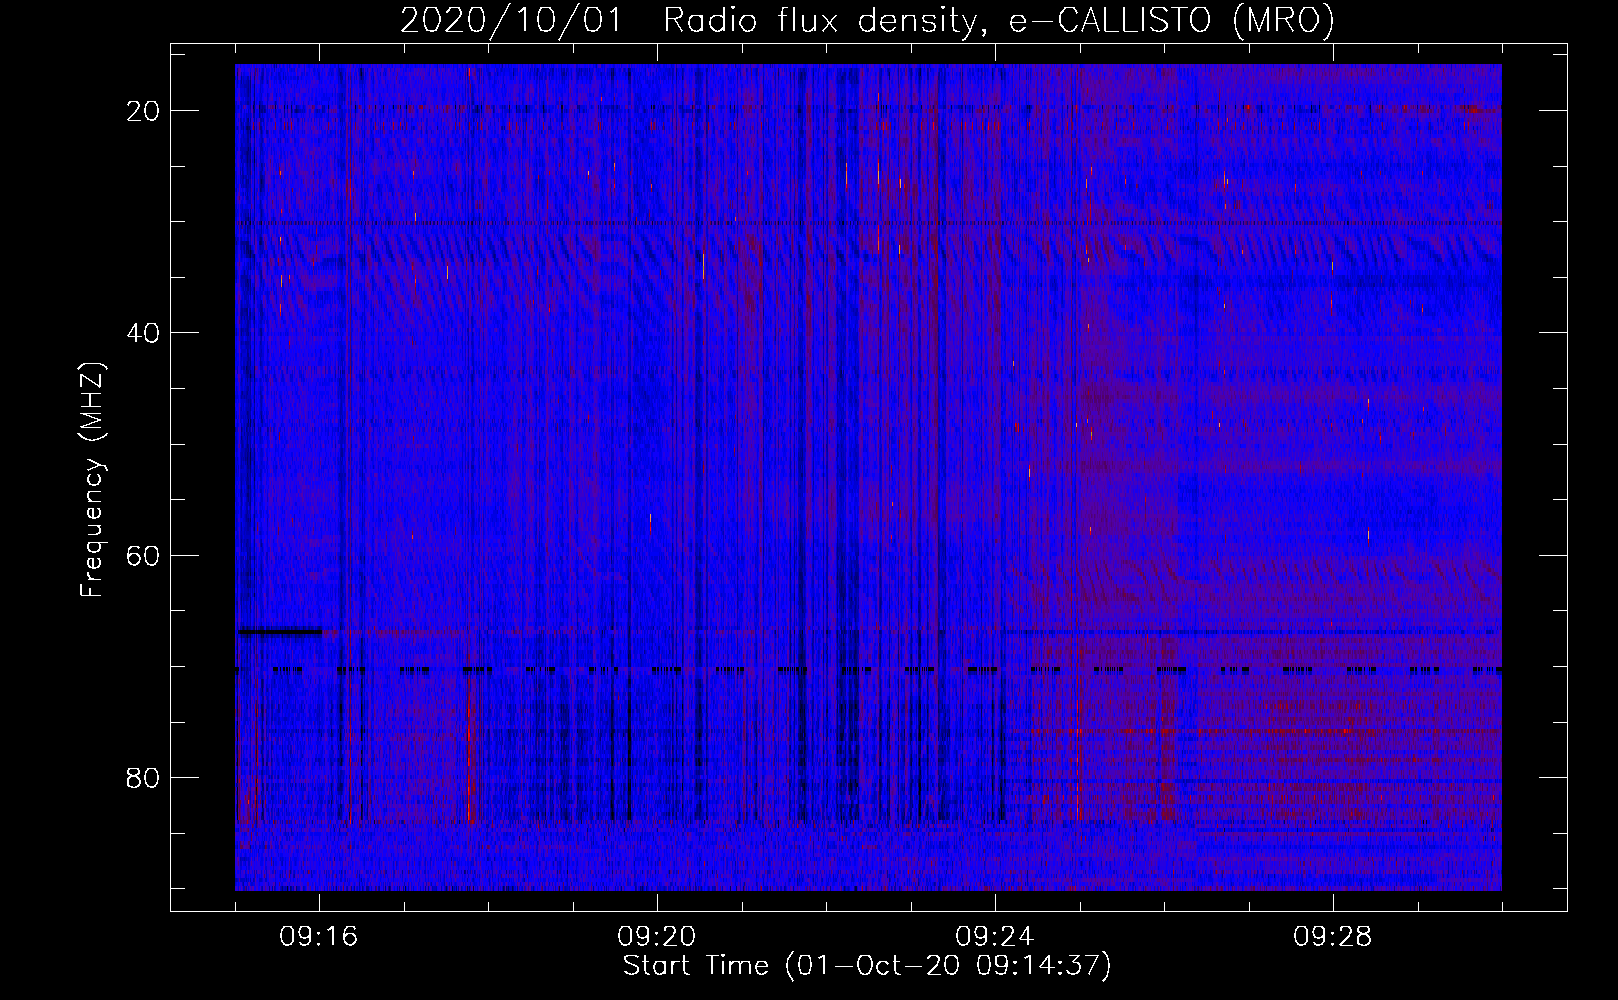Click the '09:28' time tick label
The image size is (1618, 1000).
pyautogui.click(x=1333, y=937)
